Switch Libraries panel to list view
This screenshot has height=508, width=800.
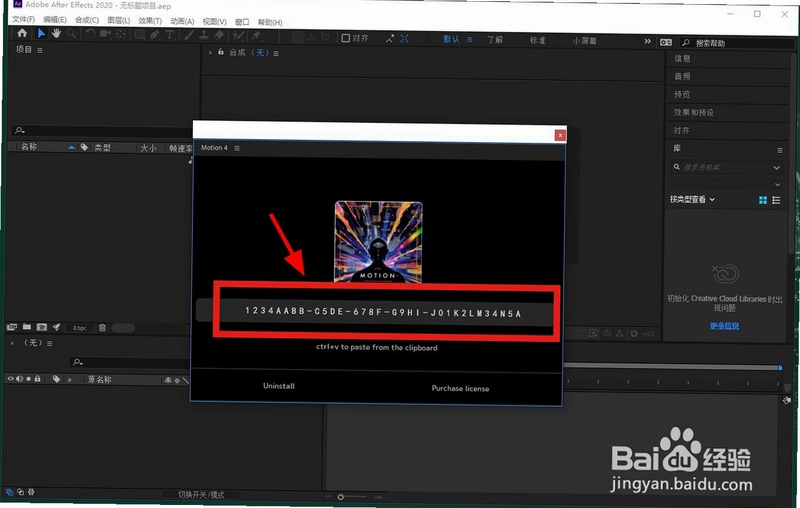[777, 200]
